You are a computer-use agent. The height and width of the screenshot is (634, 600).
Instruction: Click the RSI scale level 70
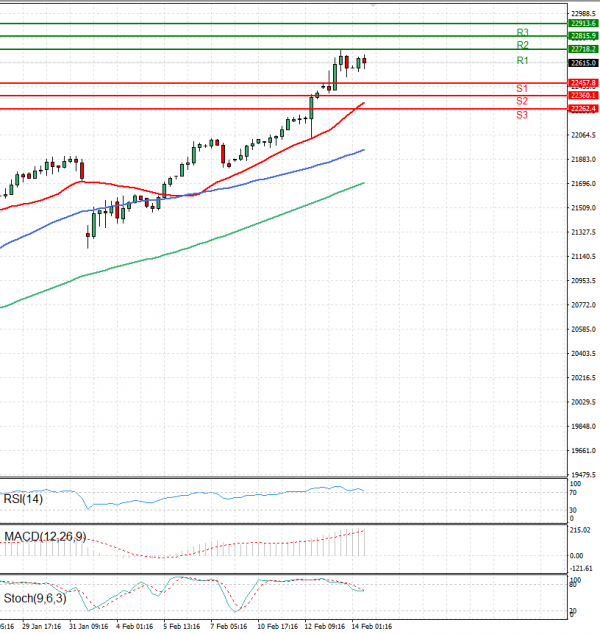point(573,493)
